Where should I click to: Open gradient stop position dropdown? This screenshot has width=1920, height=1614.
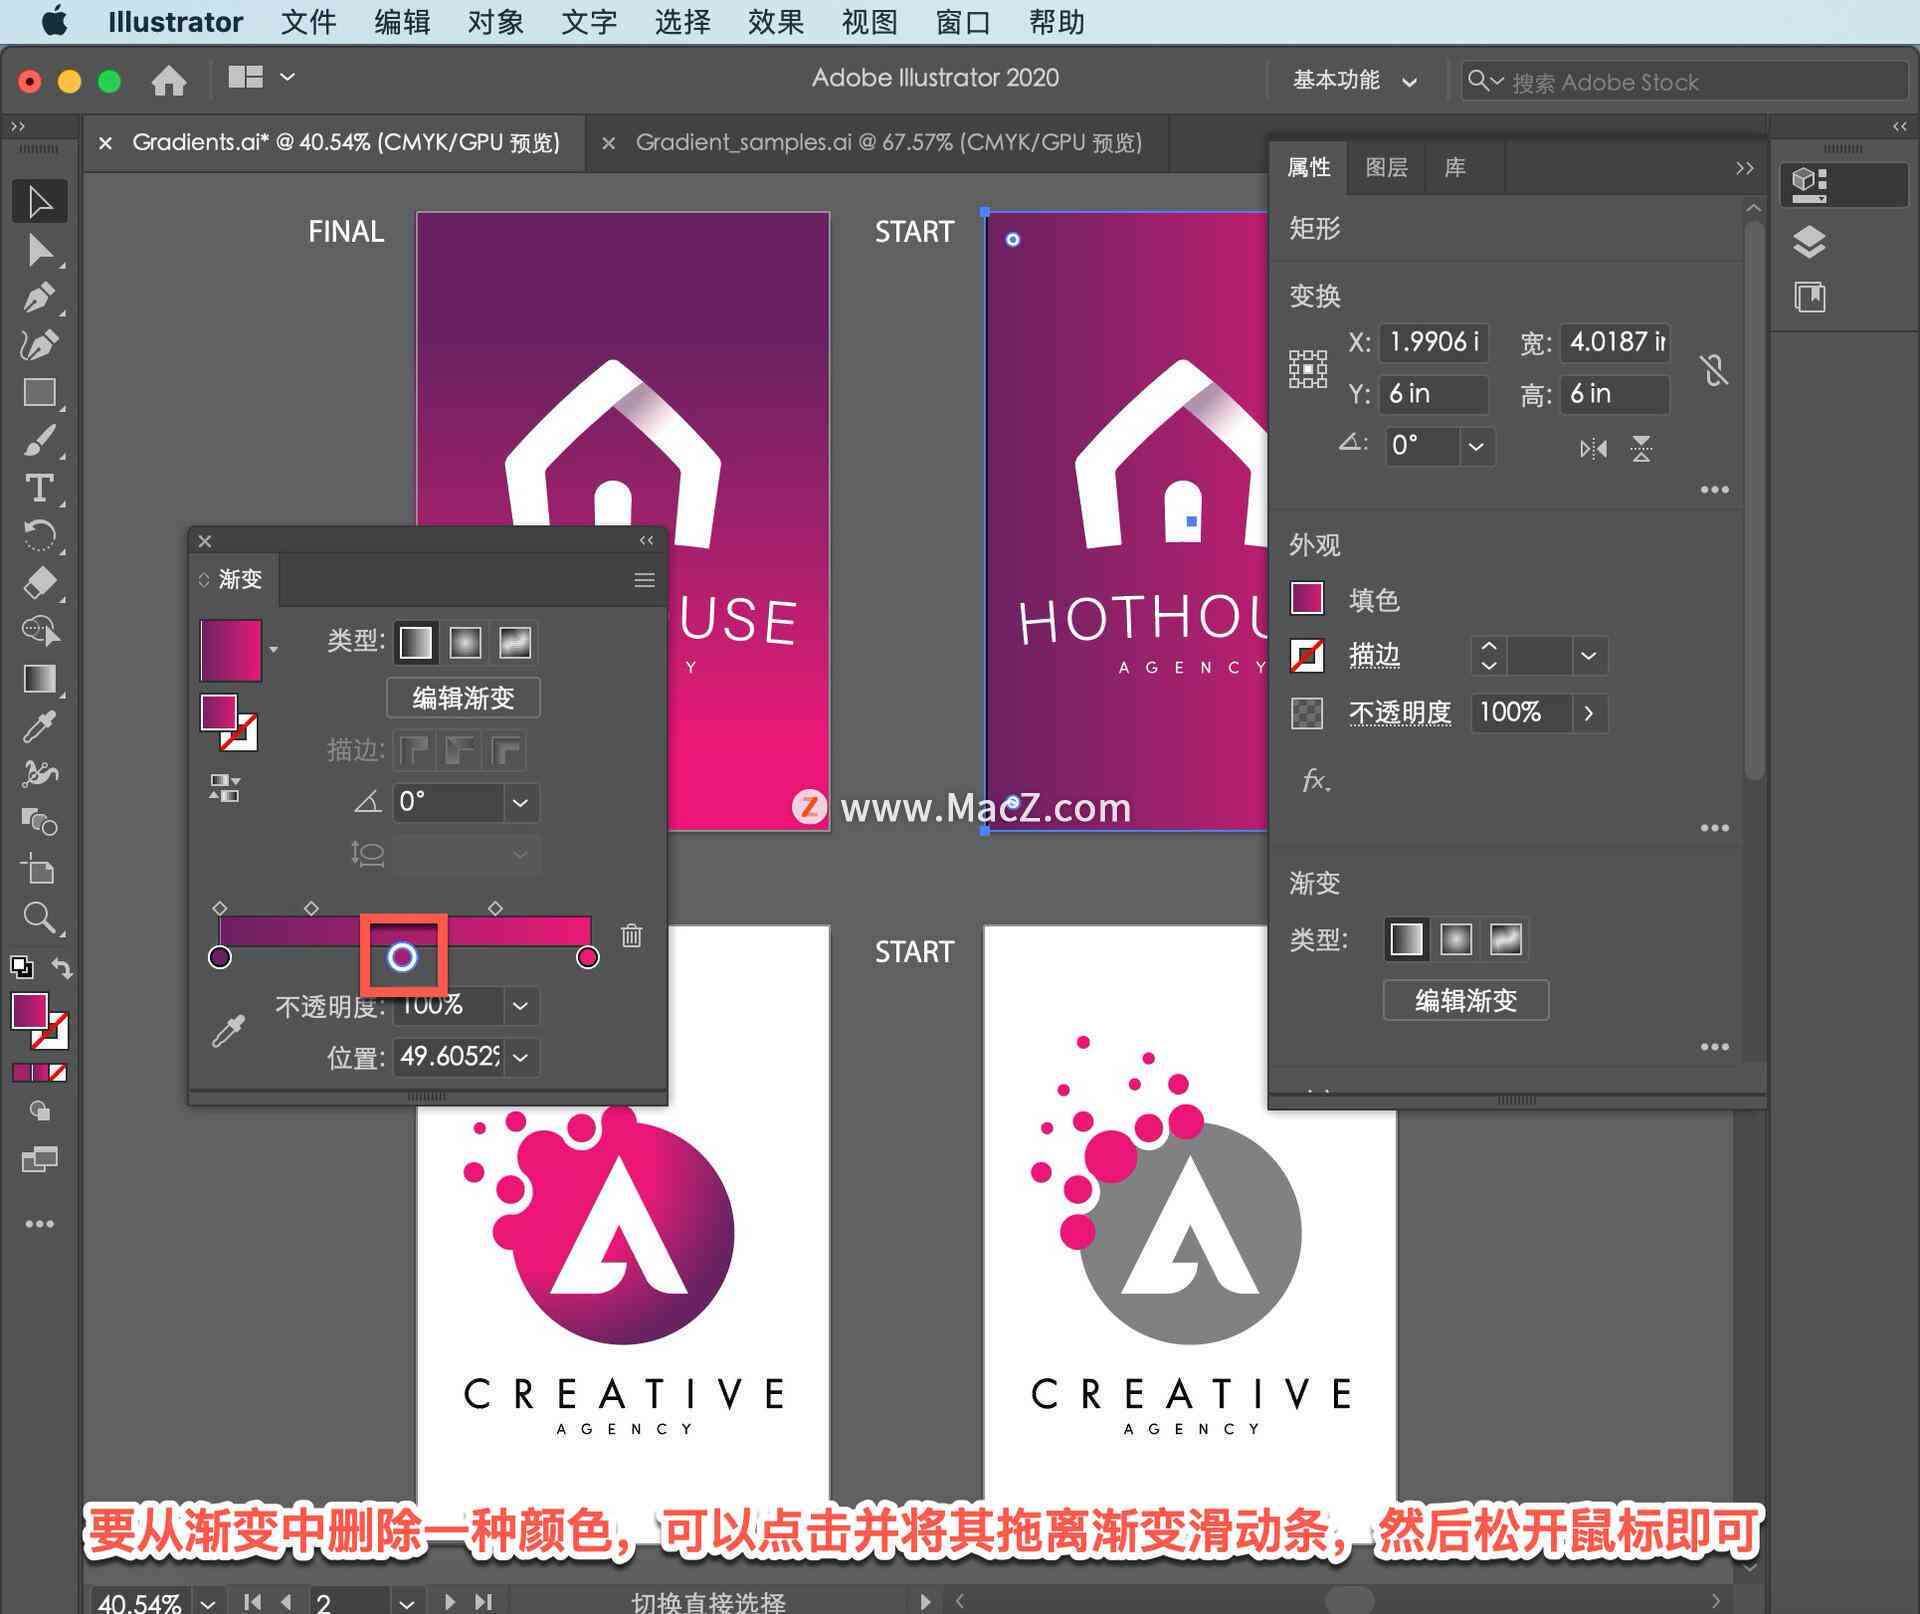click(x=520, y=1057)
